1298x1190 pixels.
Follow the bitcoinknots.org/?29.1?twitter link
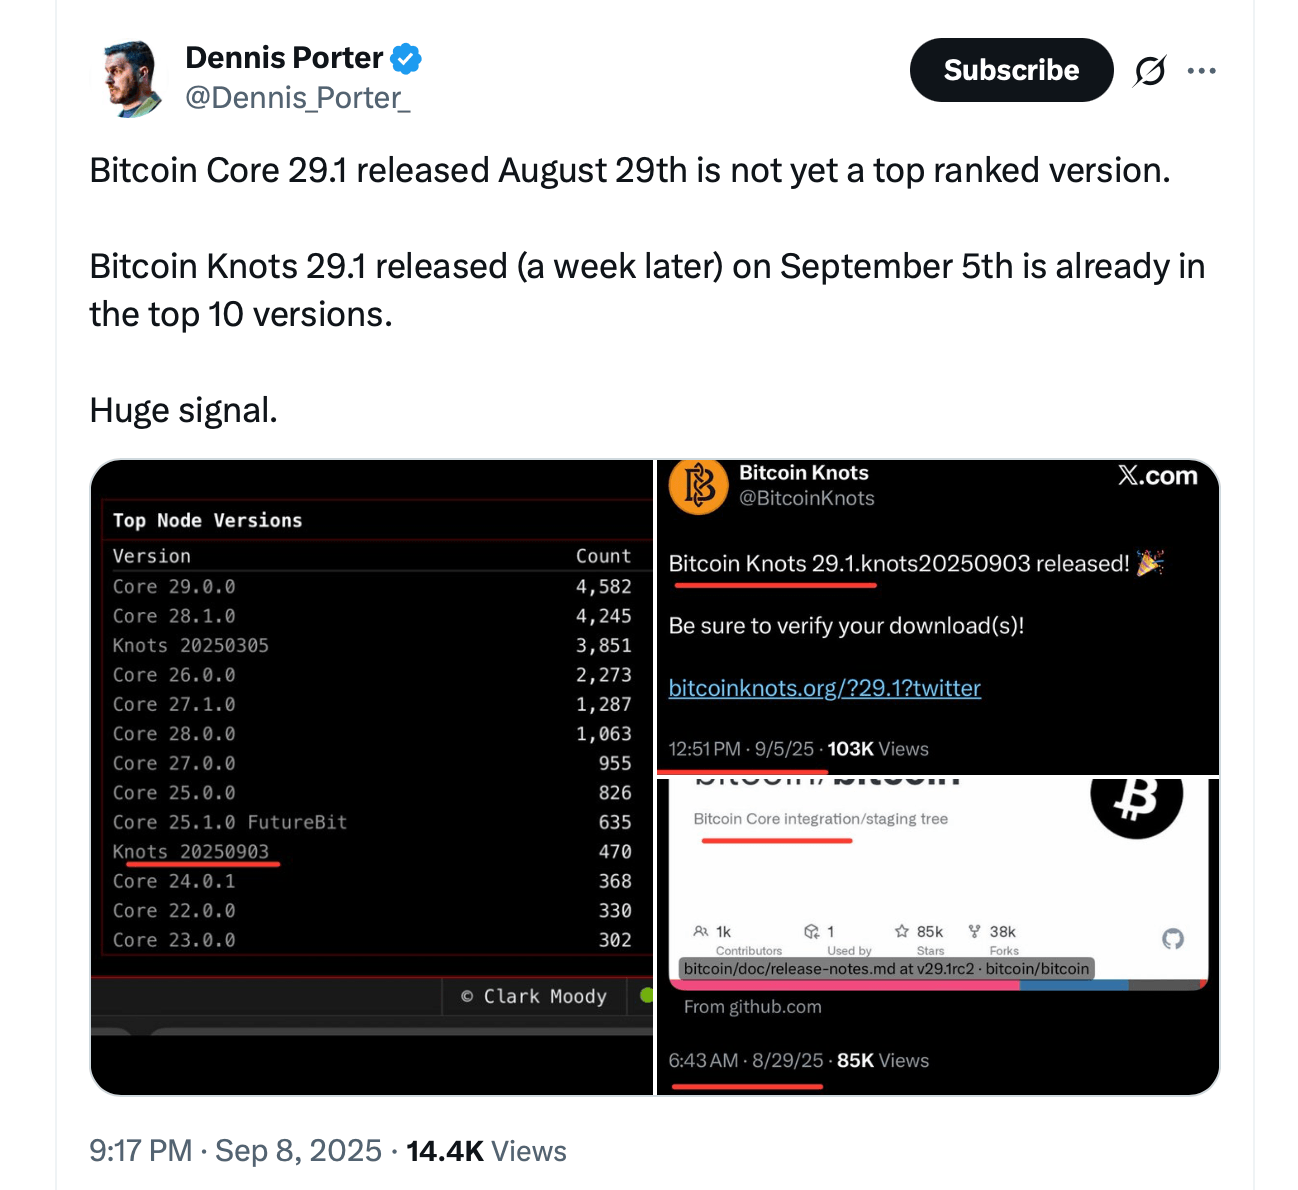pos(824,688)
